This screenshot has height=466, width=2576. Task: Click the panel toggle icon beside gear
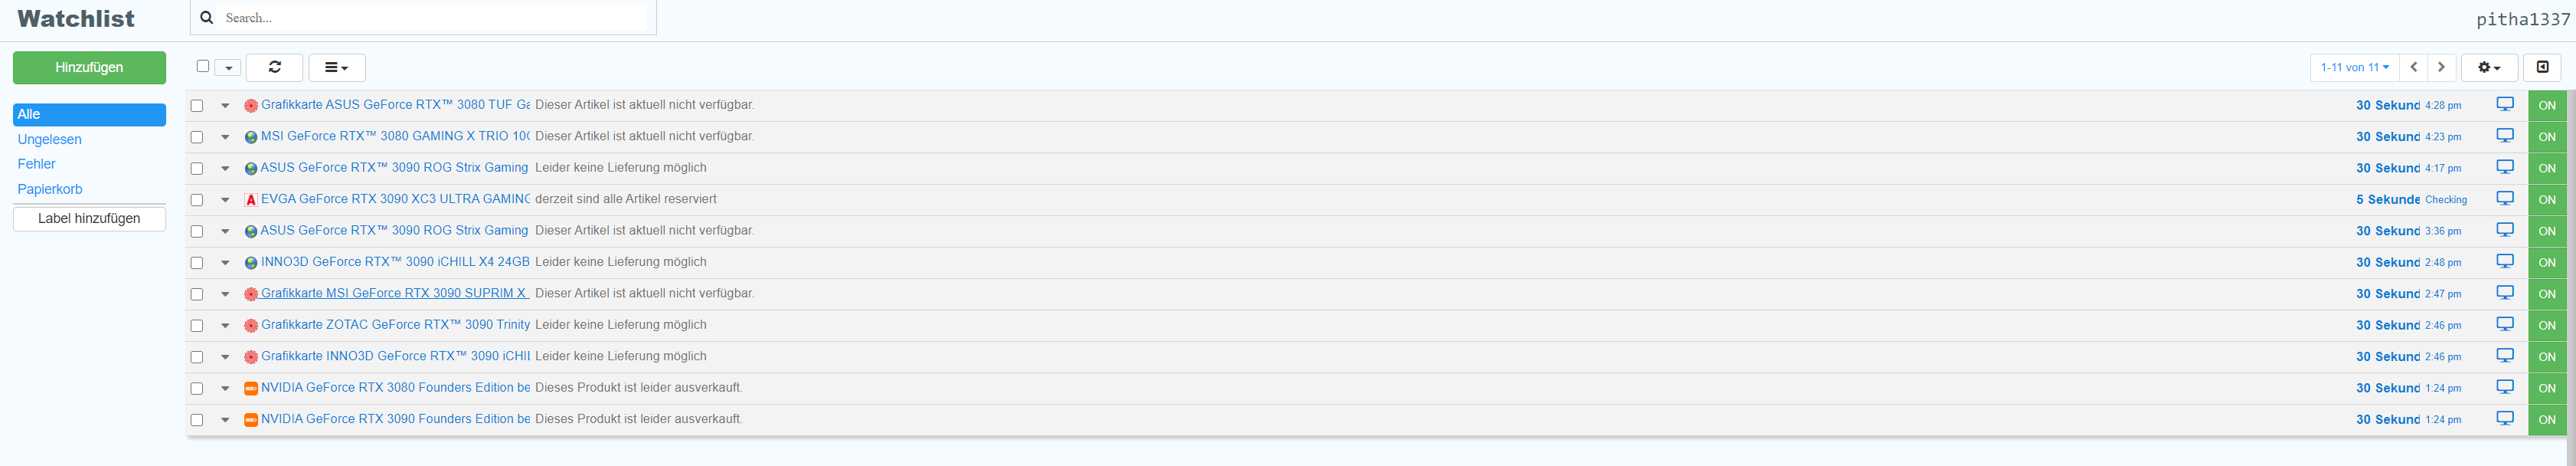click(2542, 67)
